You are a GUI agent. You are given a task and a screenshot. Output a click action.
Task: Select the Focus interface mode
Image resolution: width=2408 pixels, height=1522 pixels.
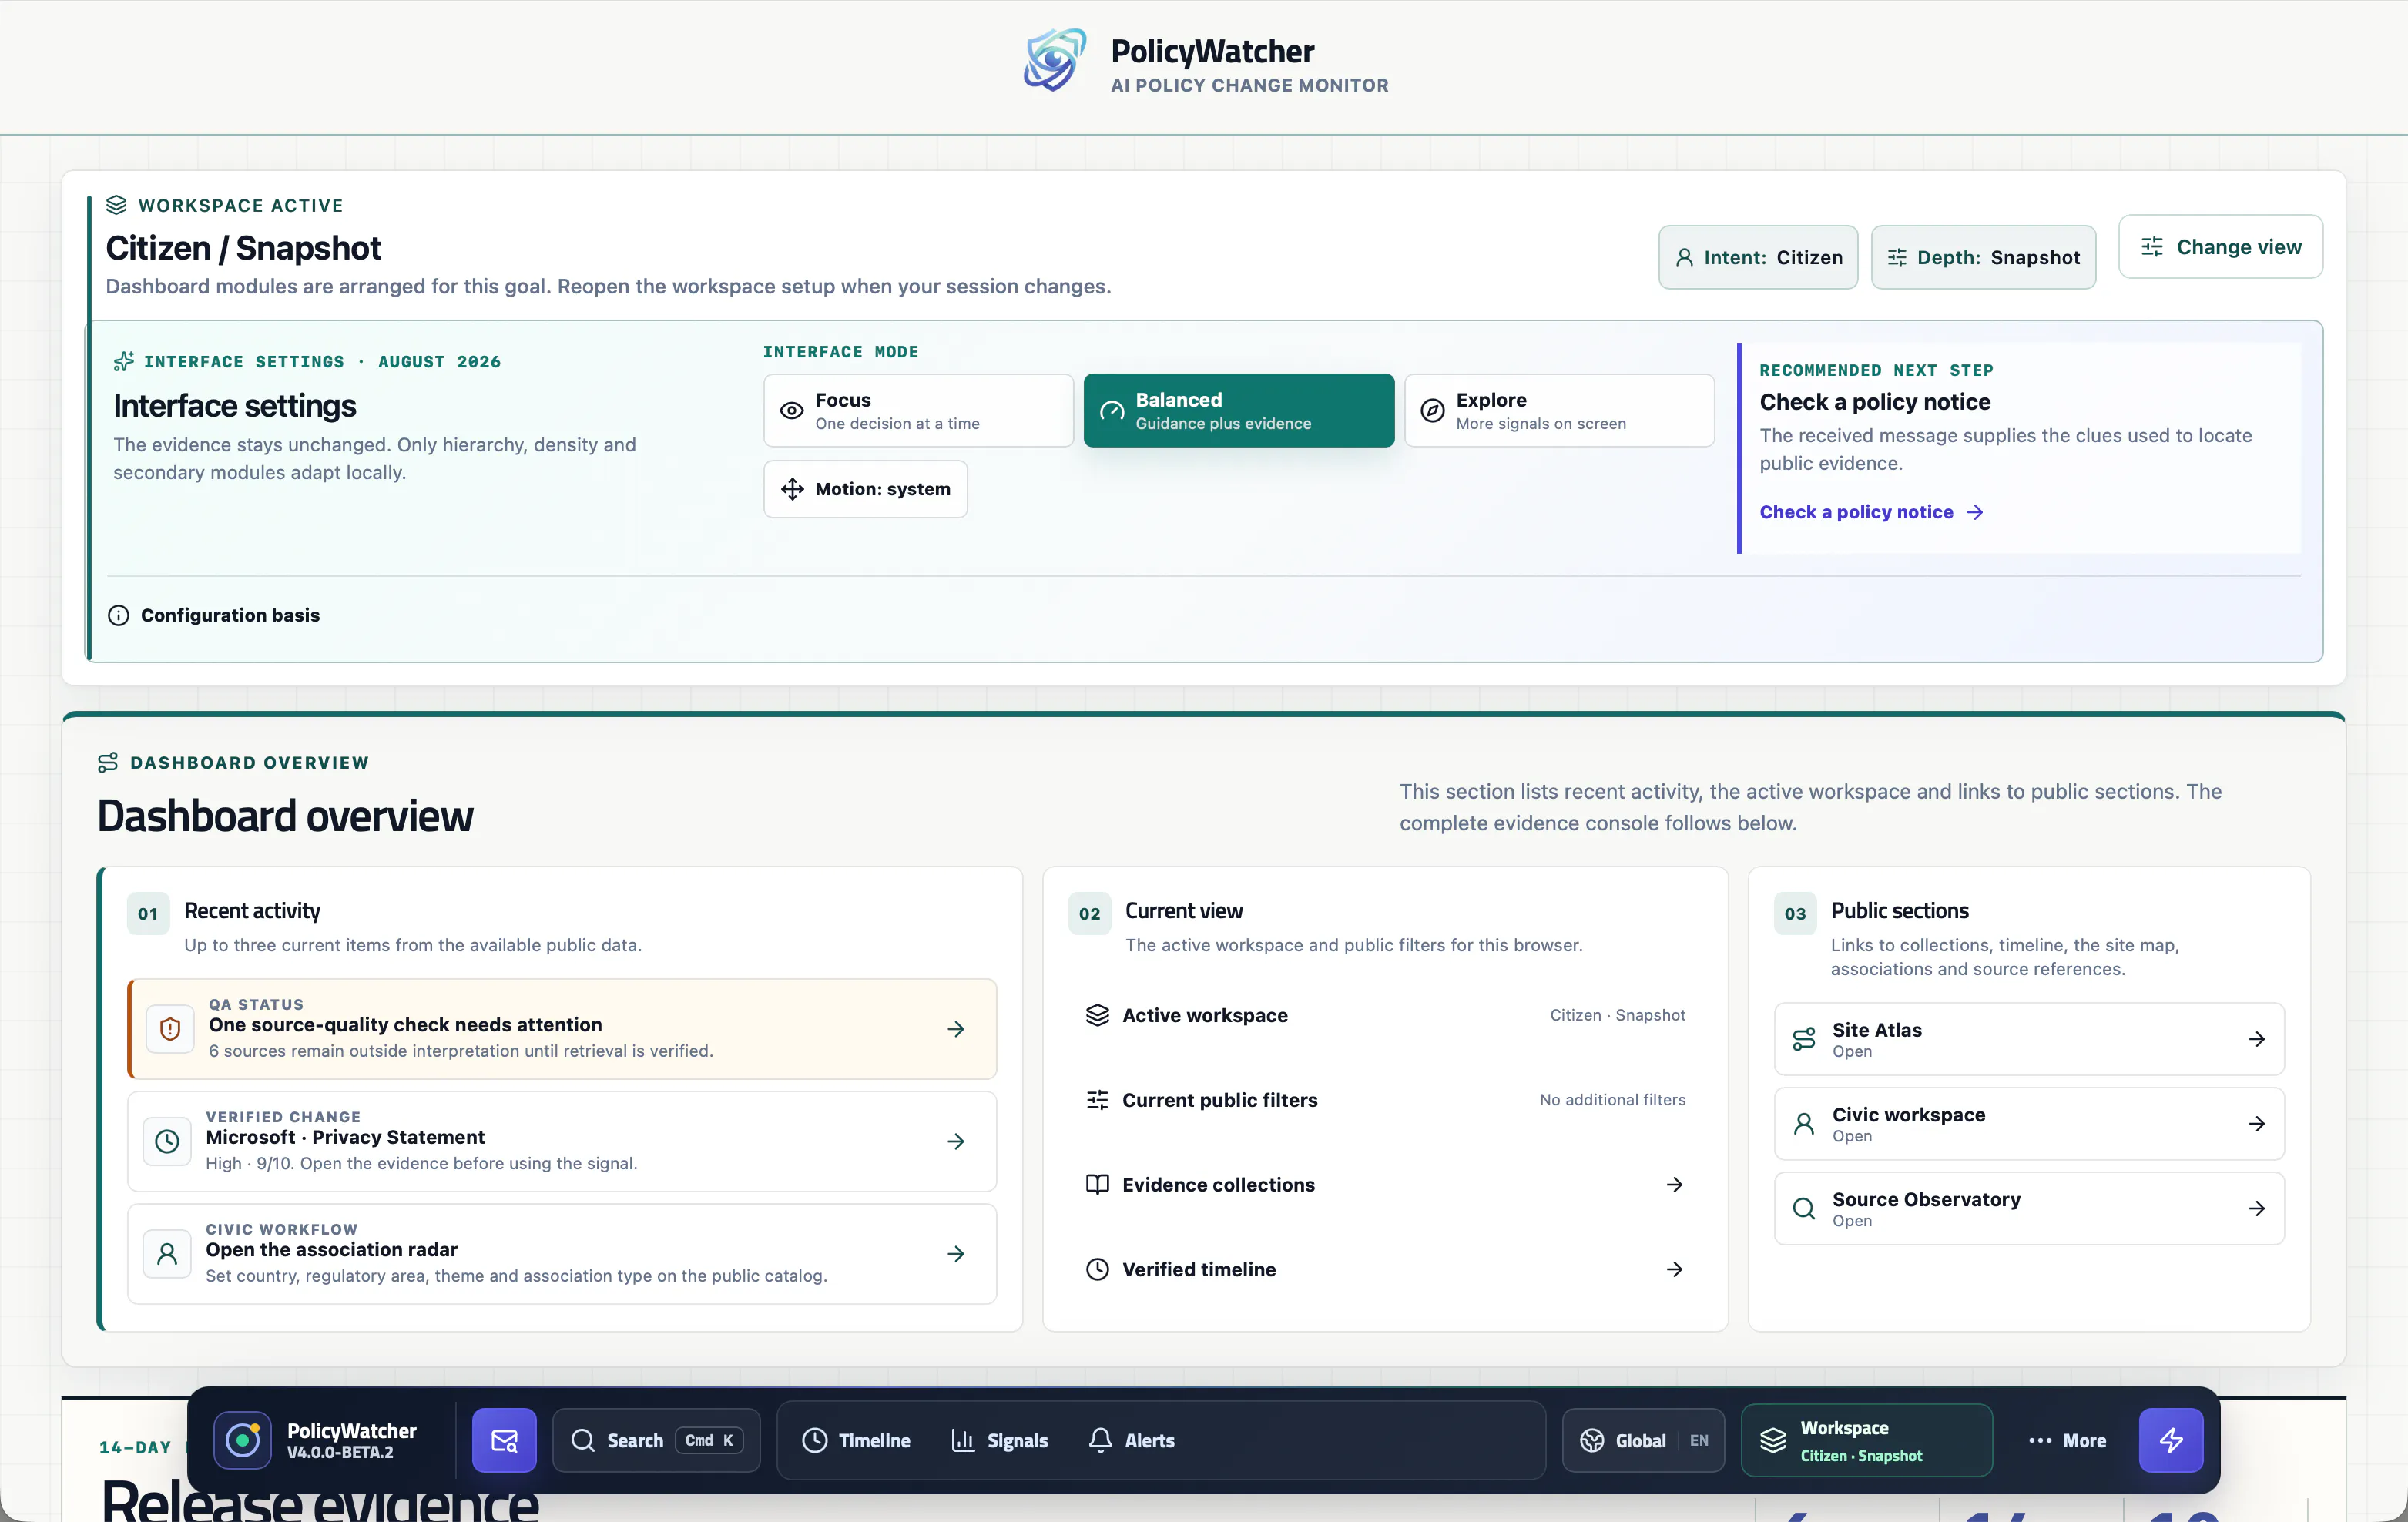(x=918, y=410)
